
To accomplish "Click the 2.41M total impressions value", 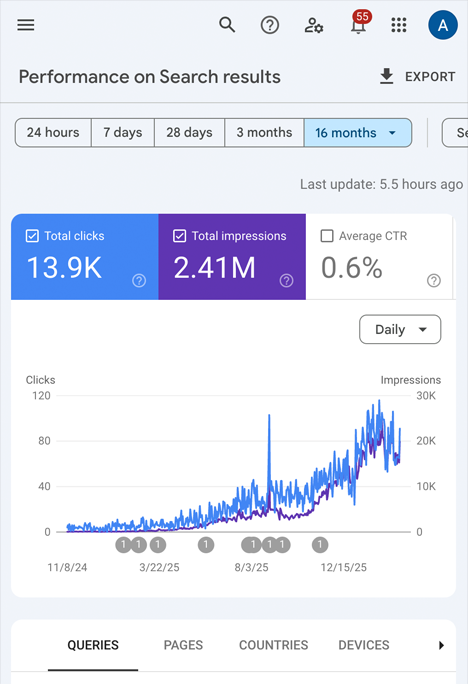I will [214, 267].
